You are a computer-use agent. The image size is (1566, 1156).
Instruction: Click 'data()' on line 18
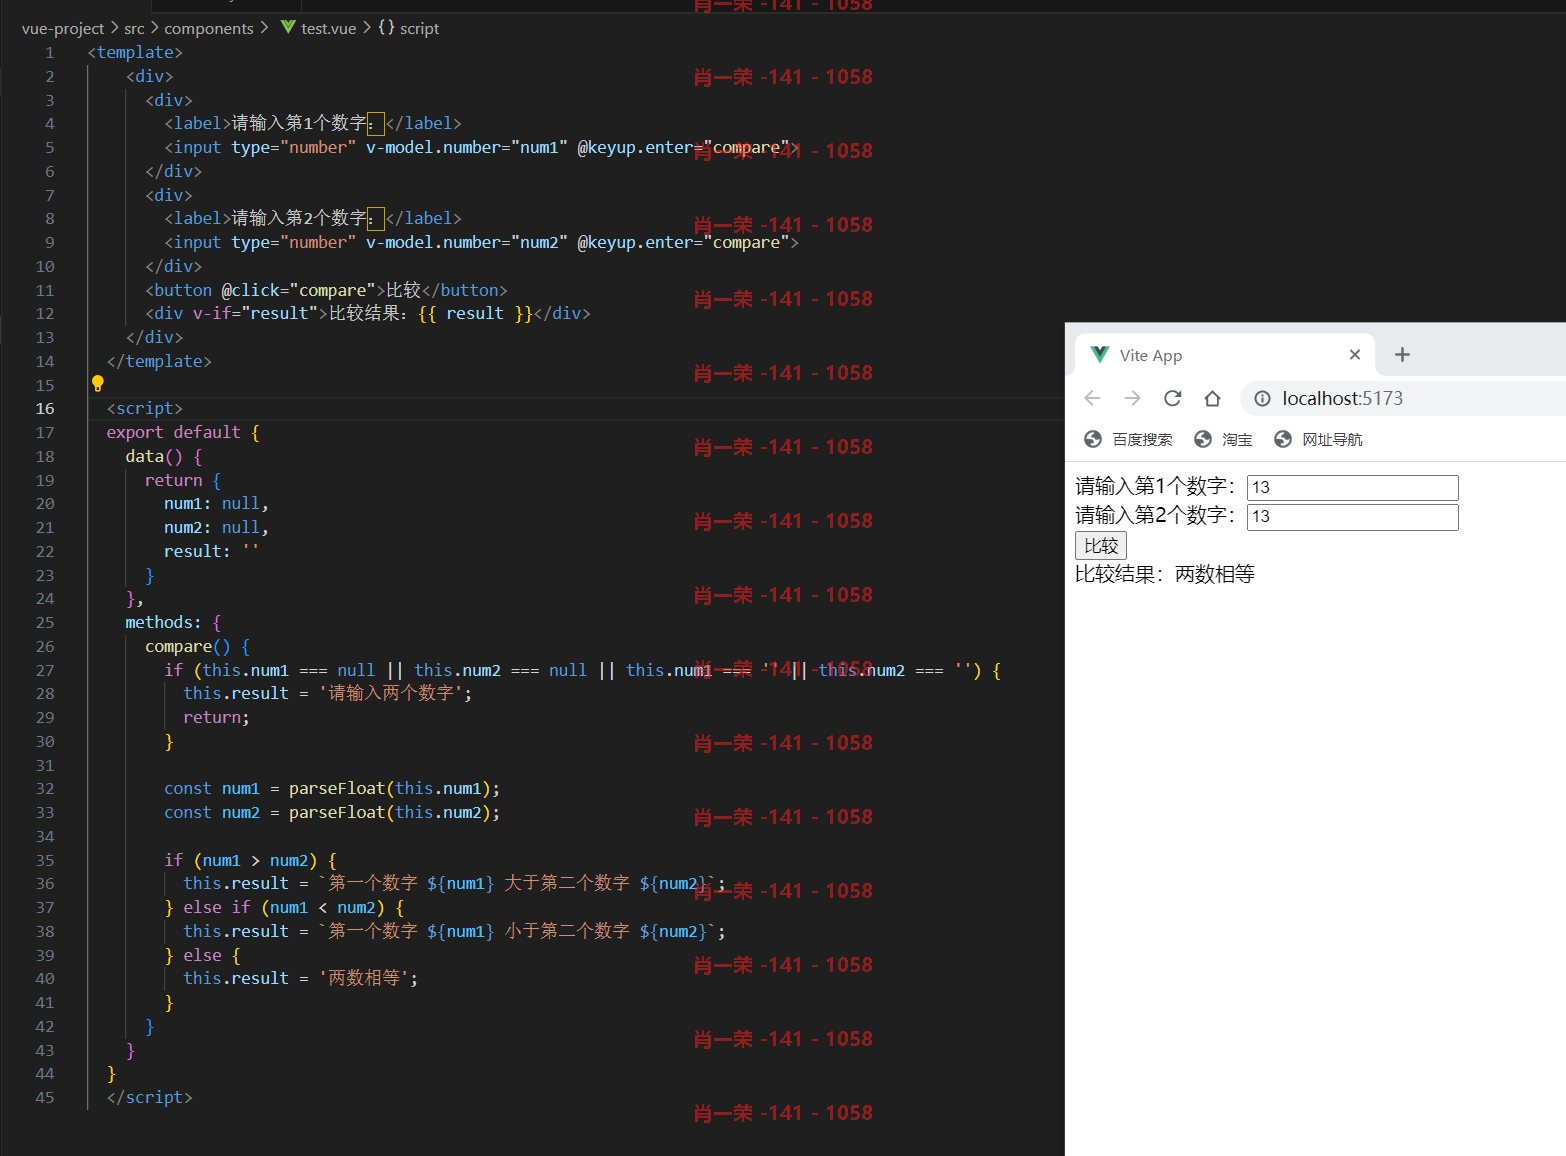(x=154, y=456)
